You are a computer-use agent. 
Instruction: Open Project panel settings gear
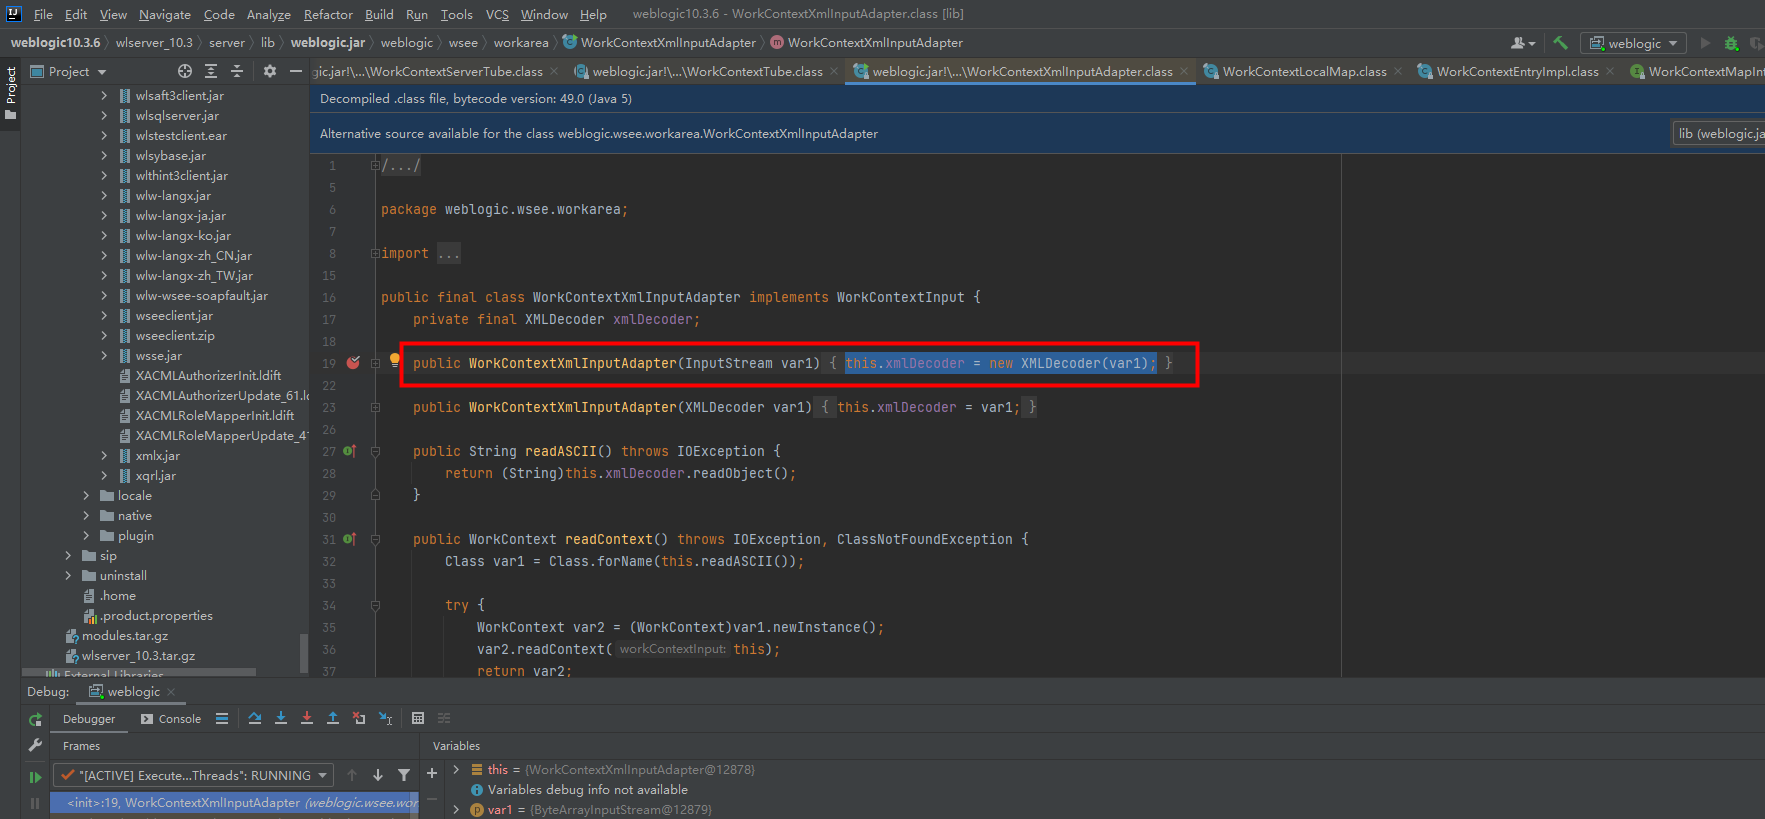pos(270,71)
